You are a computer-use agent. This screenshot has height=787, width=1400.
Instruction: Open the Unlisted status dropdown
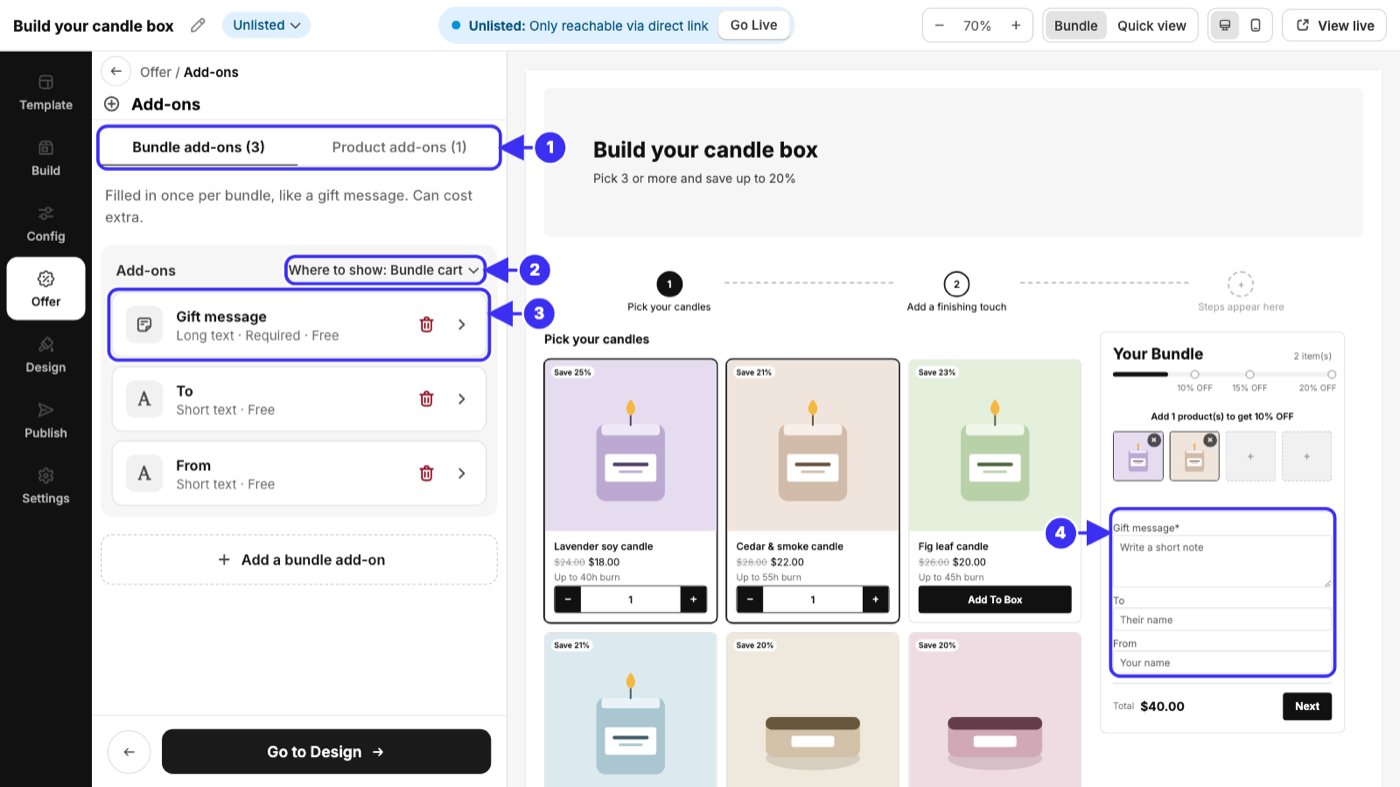266,25
